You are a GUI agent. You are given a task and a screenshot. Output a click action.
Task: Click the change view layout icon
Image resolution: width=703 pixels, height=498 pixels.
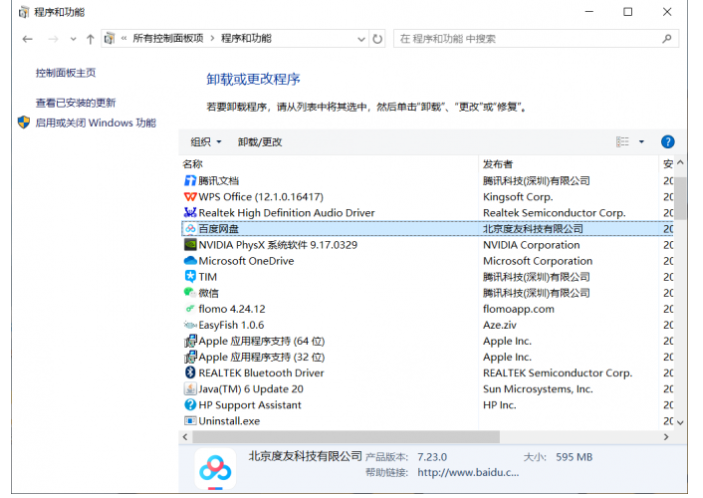[622, 142]
